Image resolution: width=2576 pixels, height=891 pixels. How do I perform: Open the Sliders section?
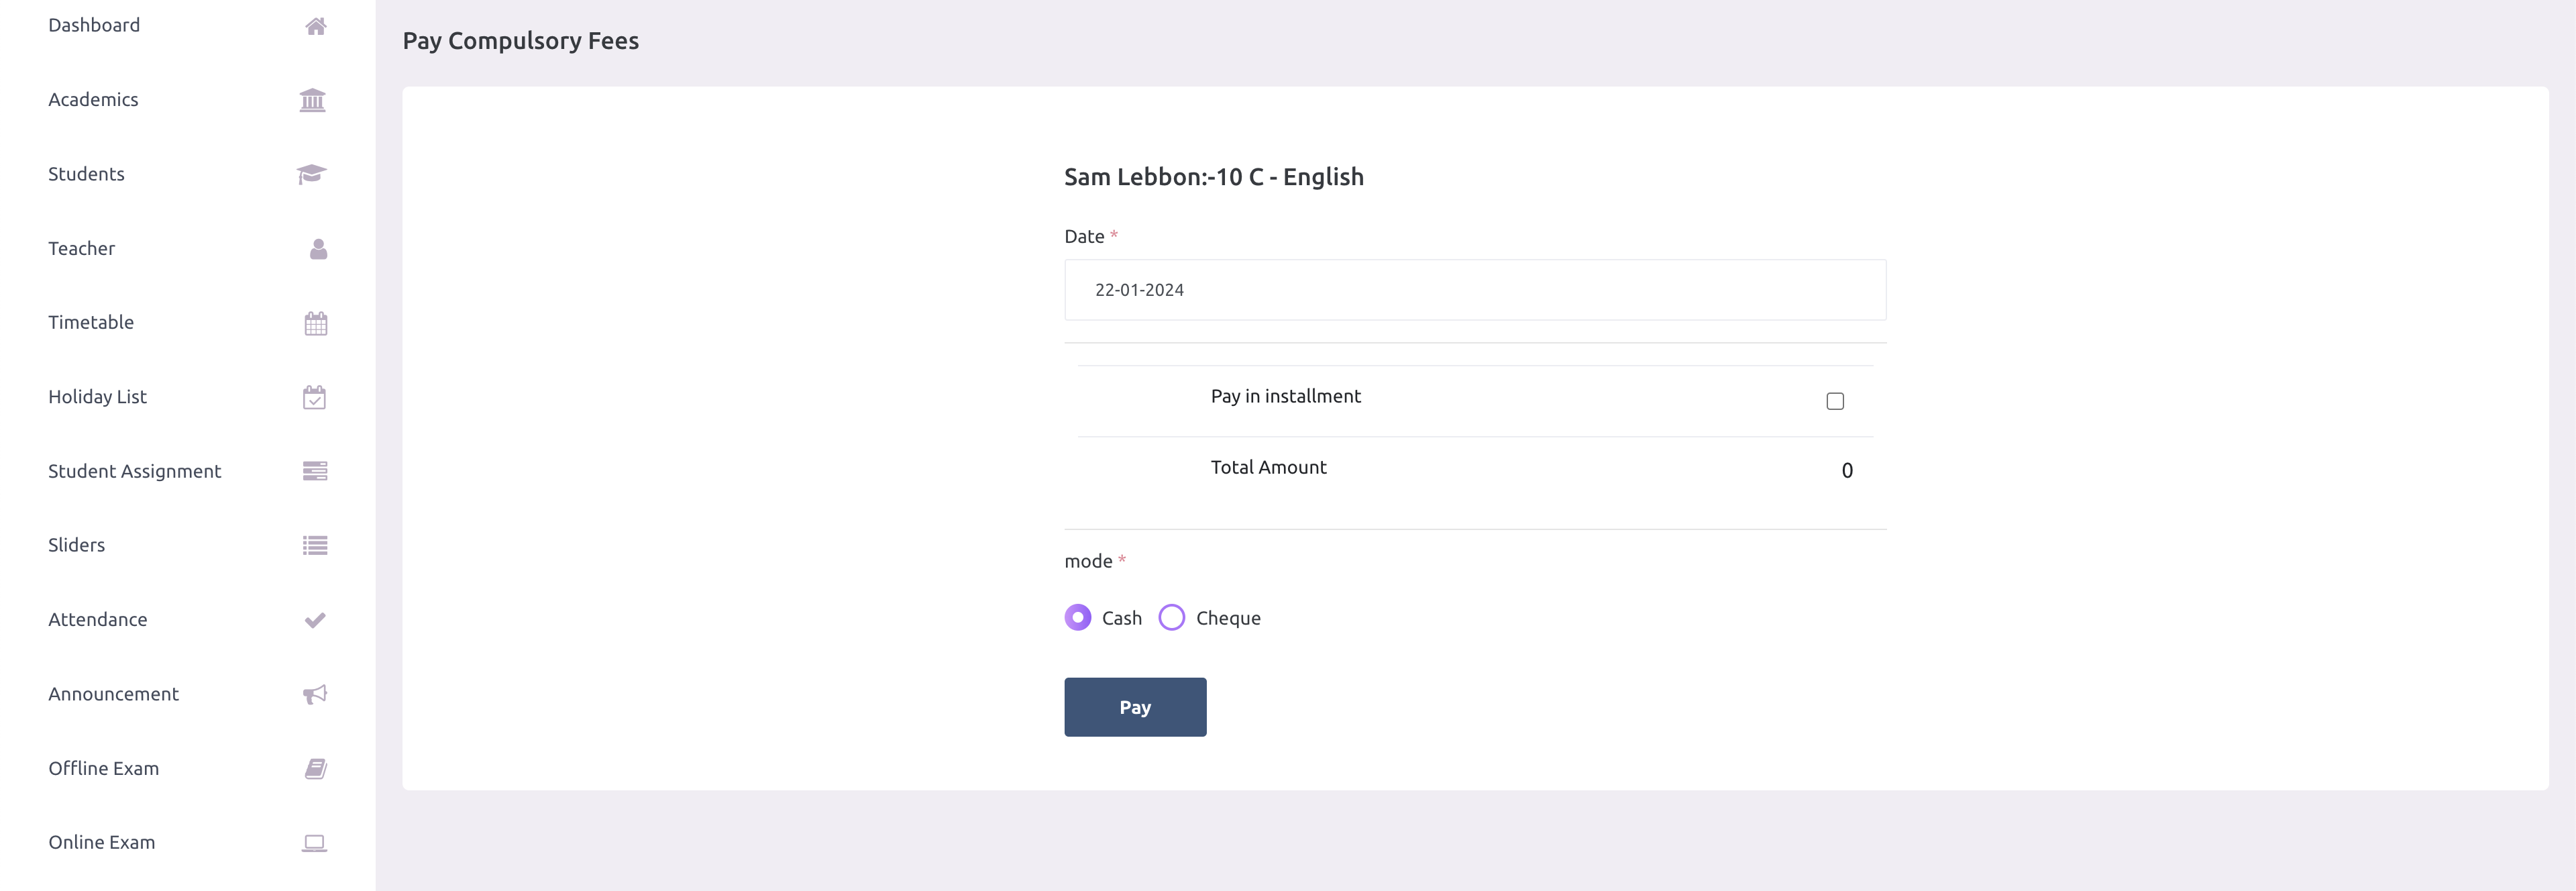77,544
